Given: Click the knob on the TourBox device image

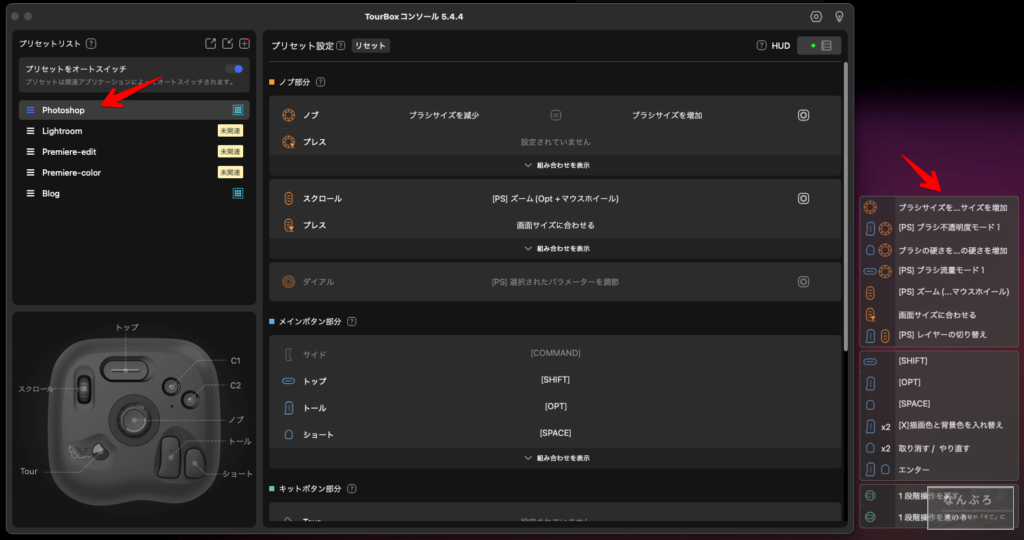Looking at the screenshot, I should tap(131, 414).
